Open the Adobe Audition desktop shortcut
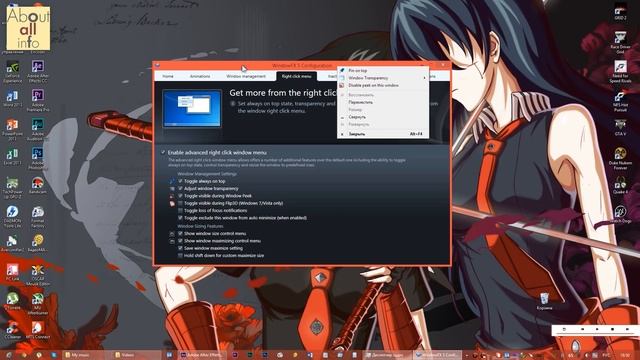640x360 pixels. 38,129
